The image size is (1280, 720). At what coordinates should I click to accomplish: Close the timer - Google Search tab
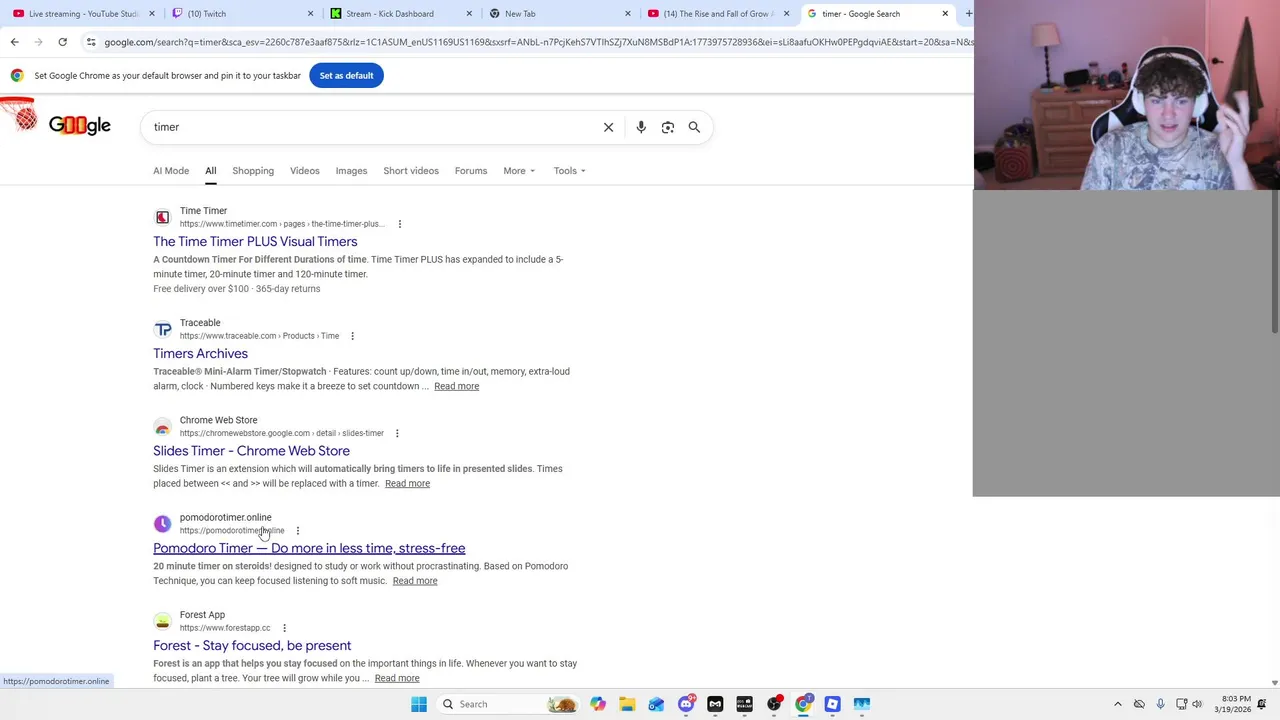click(945, 14)
